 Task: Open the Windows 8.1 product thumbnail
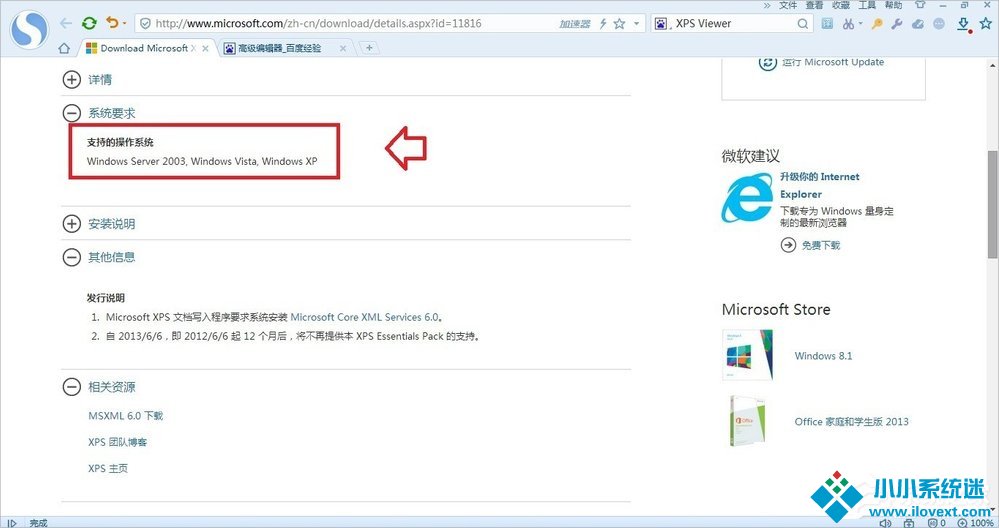[748, 355]
